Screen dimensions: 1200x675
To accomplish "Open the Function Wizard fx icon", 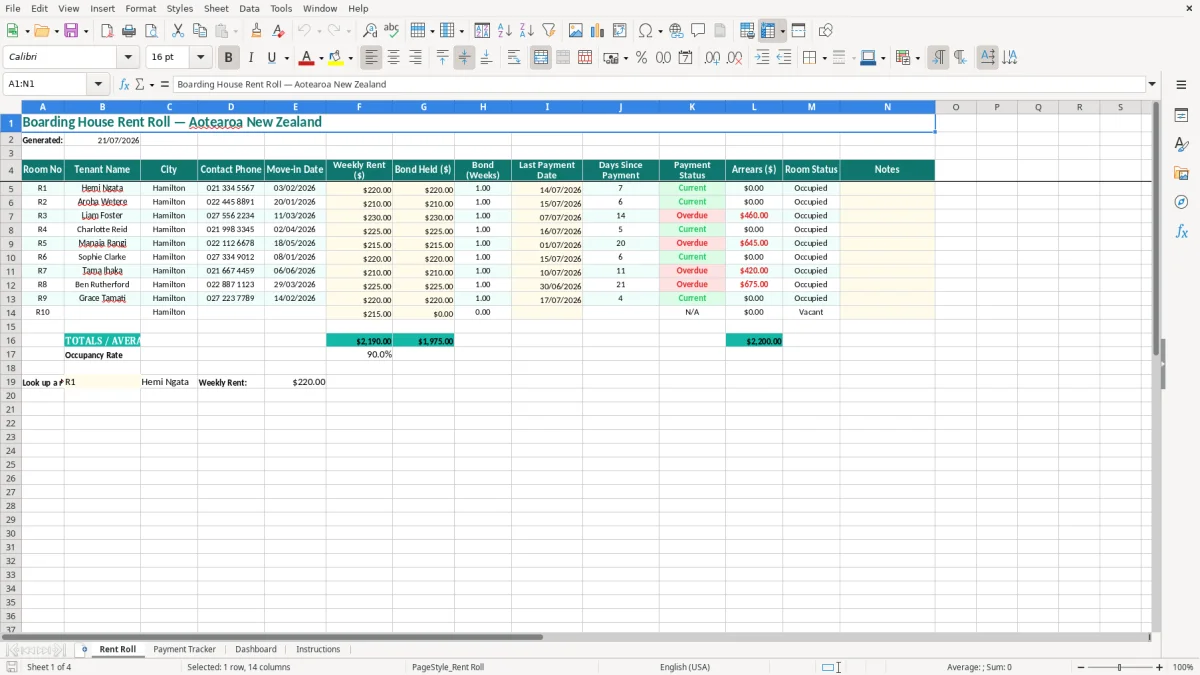I will click(124, 85).
